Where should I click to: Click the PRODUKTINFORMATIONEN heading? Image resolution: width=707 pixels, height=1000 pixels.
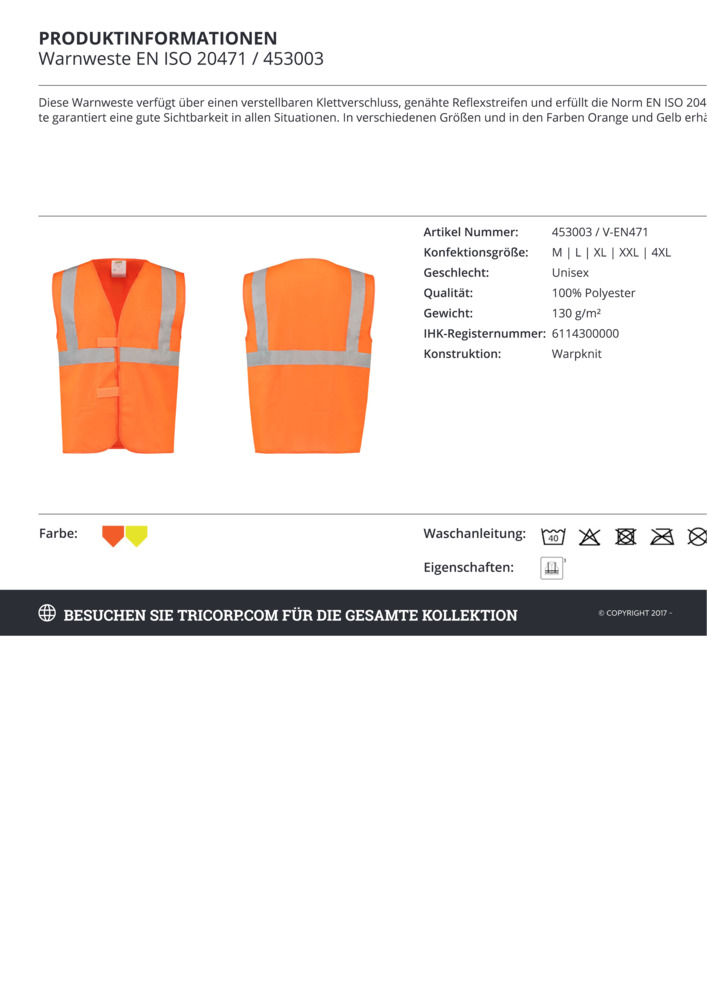(158, 38)
